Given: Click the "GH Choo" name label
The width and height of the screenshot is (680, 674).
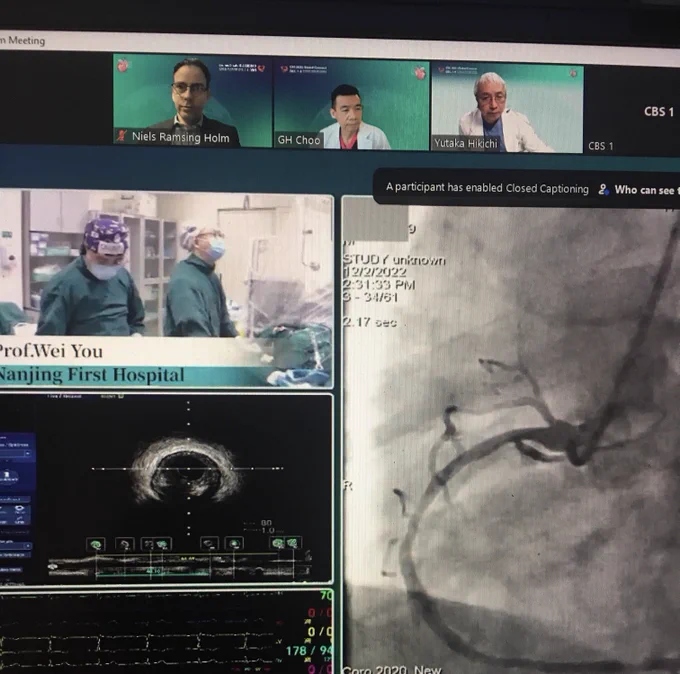Looking at the screenshot, I should [x=299, y=140].
